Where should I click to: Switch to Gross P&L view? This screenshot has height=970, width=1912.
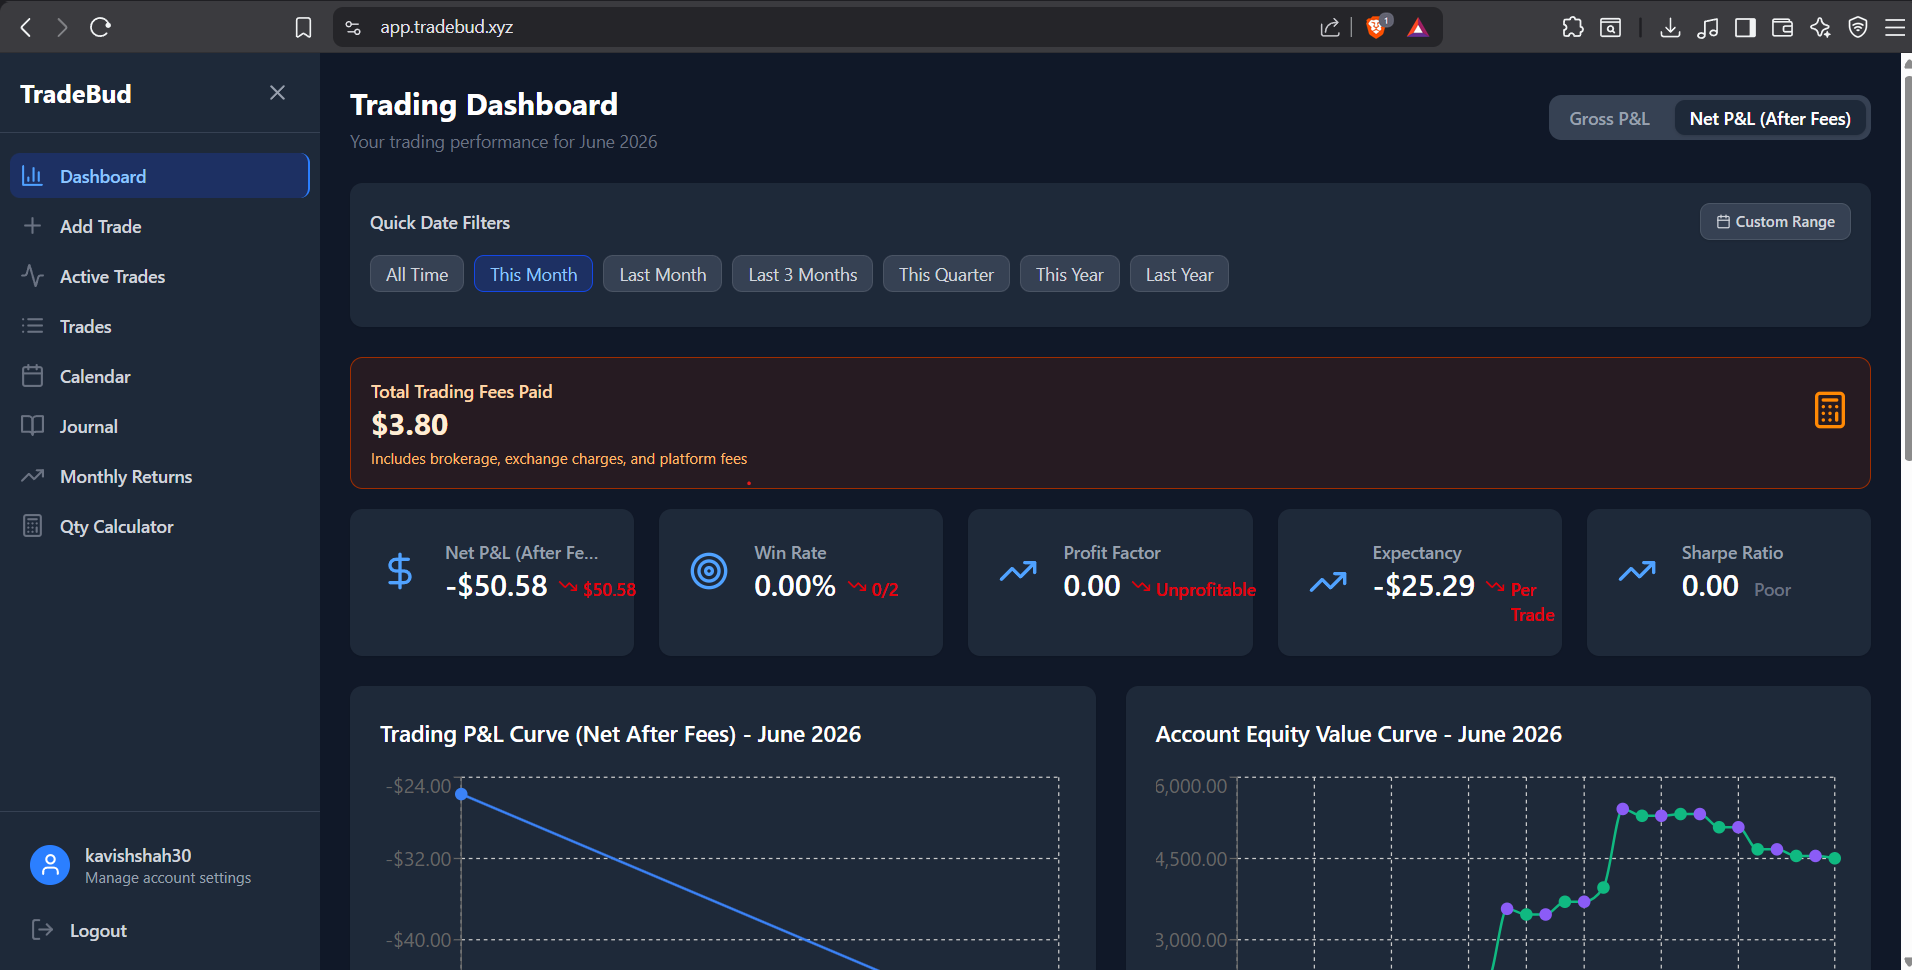pyautogui.click(x=1609, y=118)
